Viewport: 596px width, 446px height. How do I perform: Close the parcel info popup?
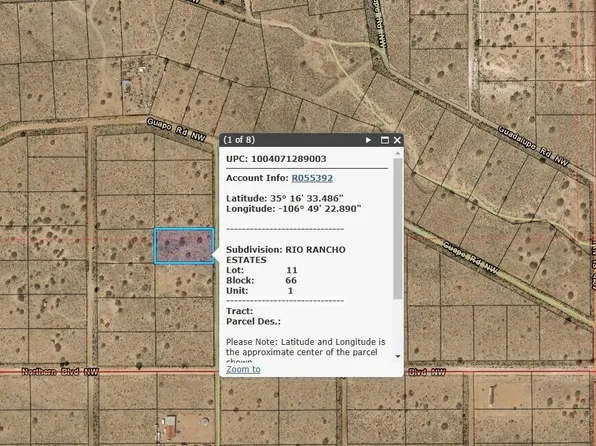coord(397,140)
